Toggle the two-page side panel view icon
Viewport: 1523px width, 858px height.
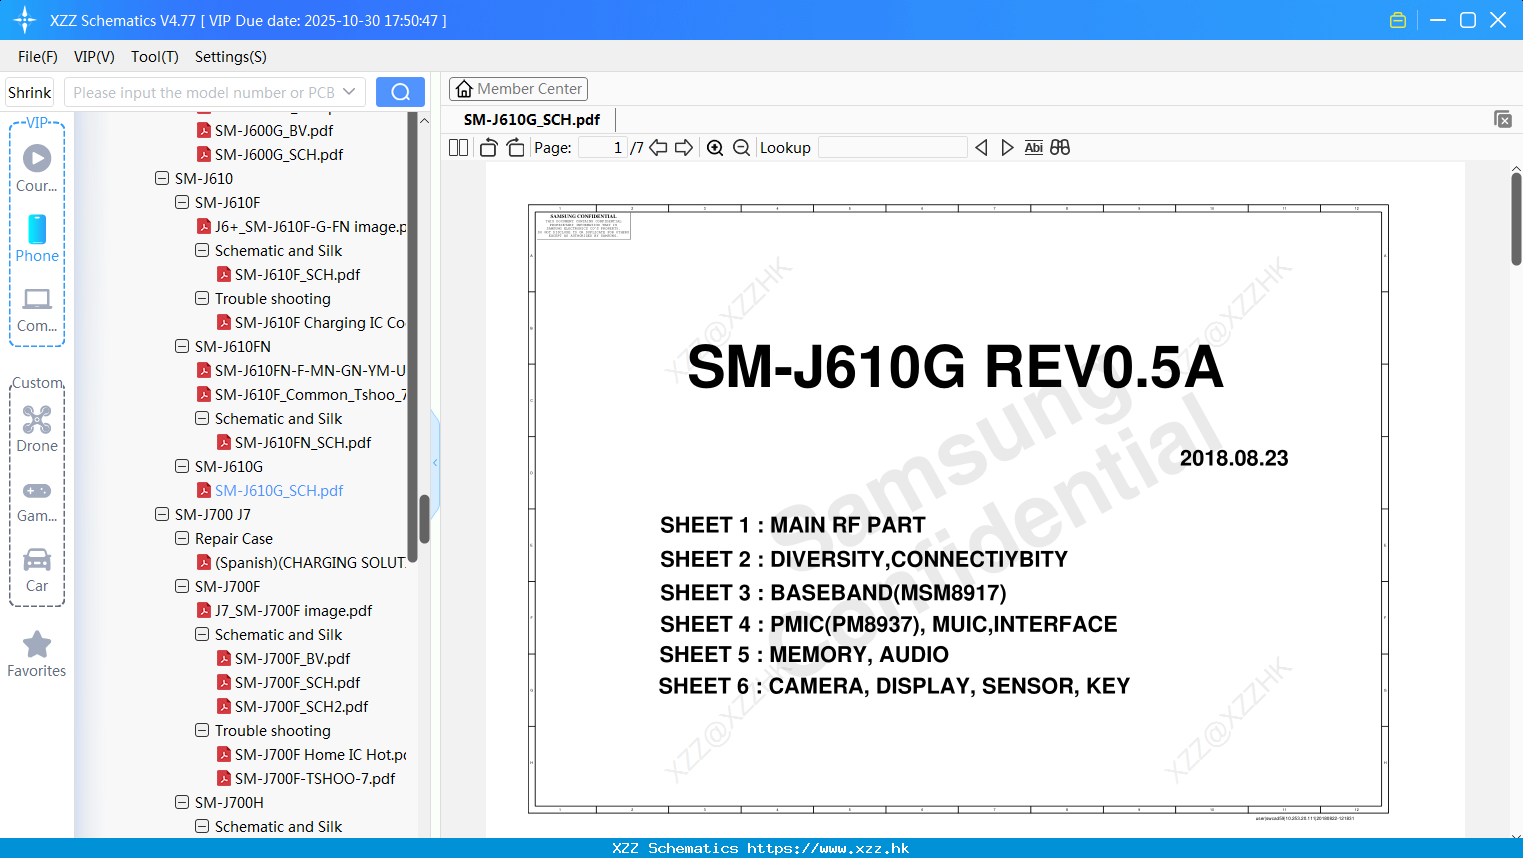(458, 147)
